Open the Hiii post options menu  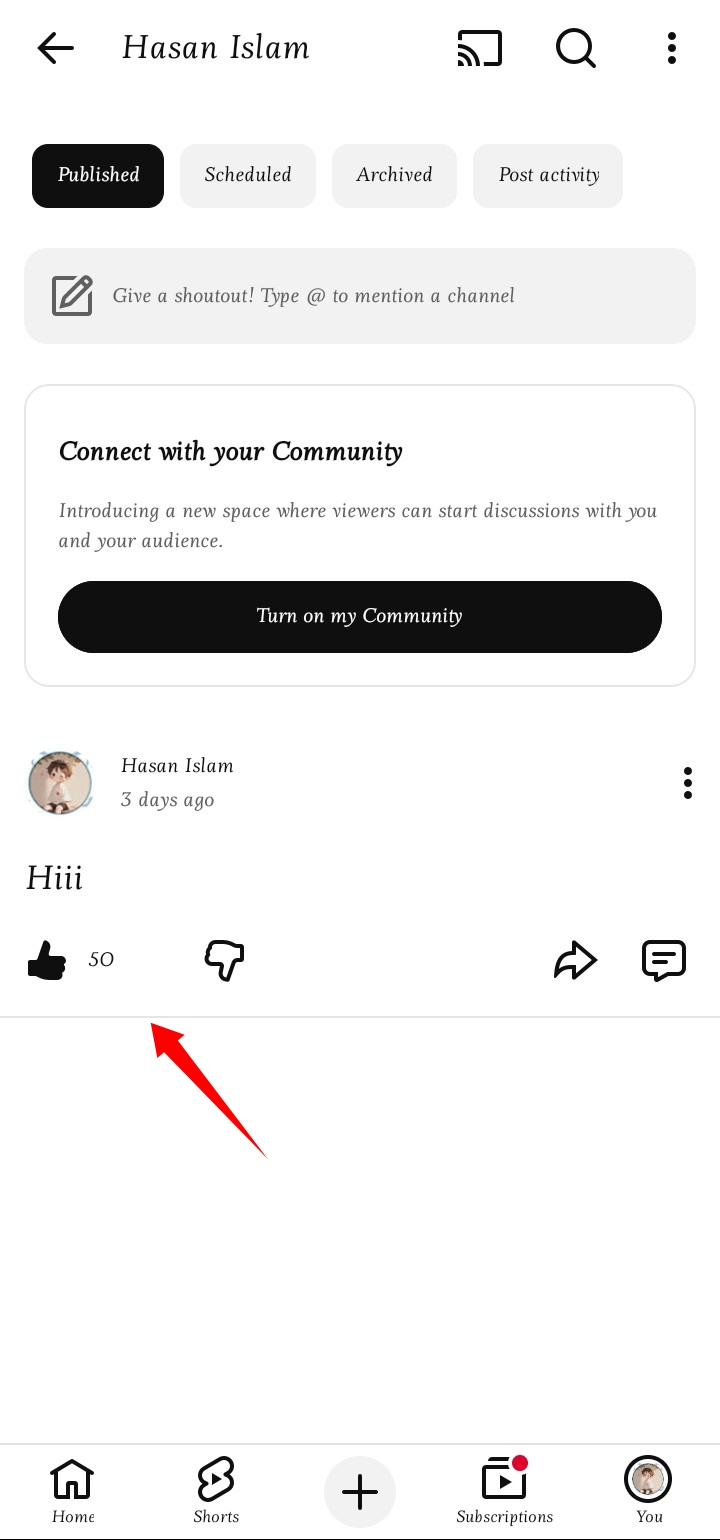pyautogui.click(x=688, y=783)
